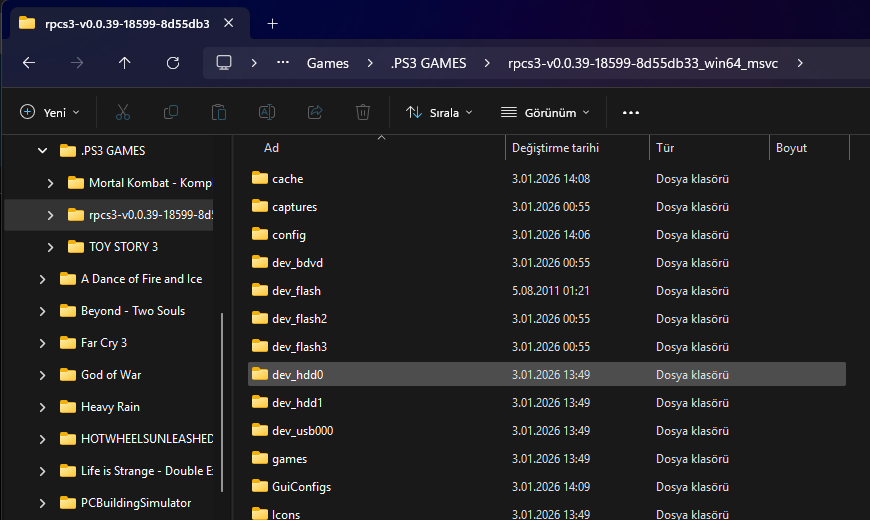Select TOY STORY 3 in sidebar

point(123,247)
